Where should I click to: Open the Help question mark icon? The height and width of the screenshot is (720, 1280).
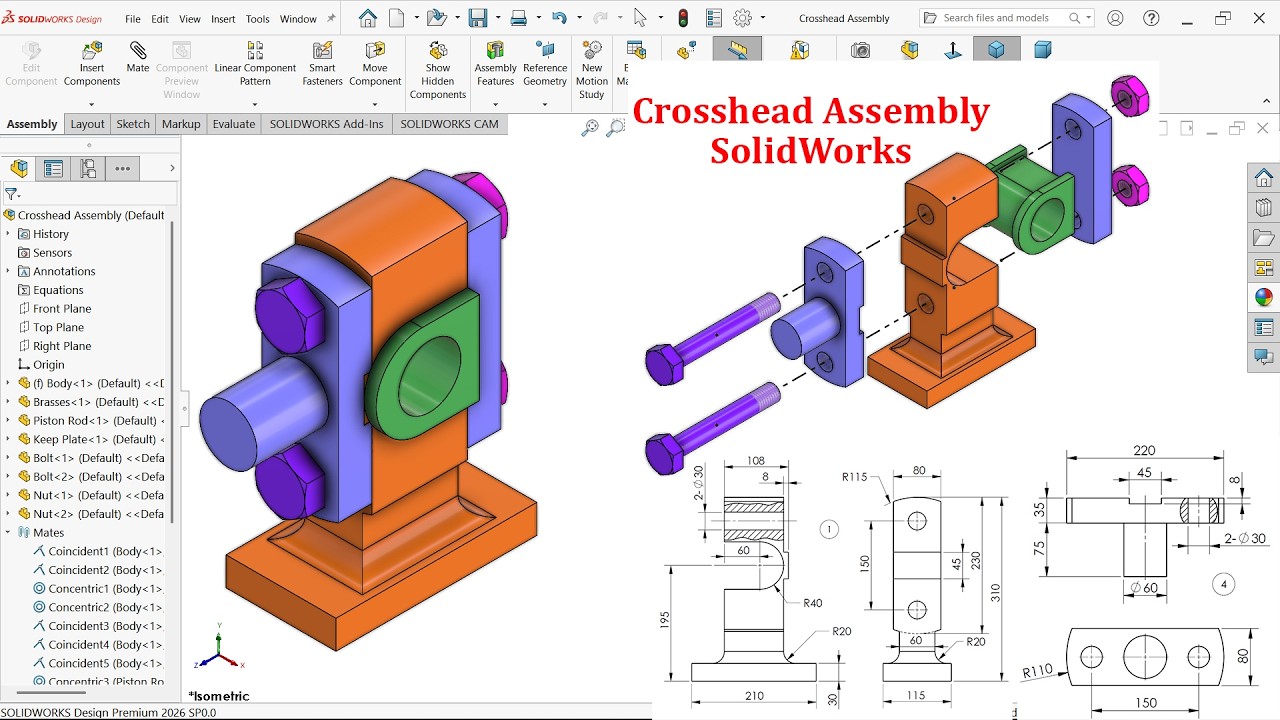click(x=1151, y=18)
